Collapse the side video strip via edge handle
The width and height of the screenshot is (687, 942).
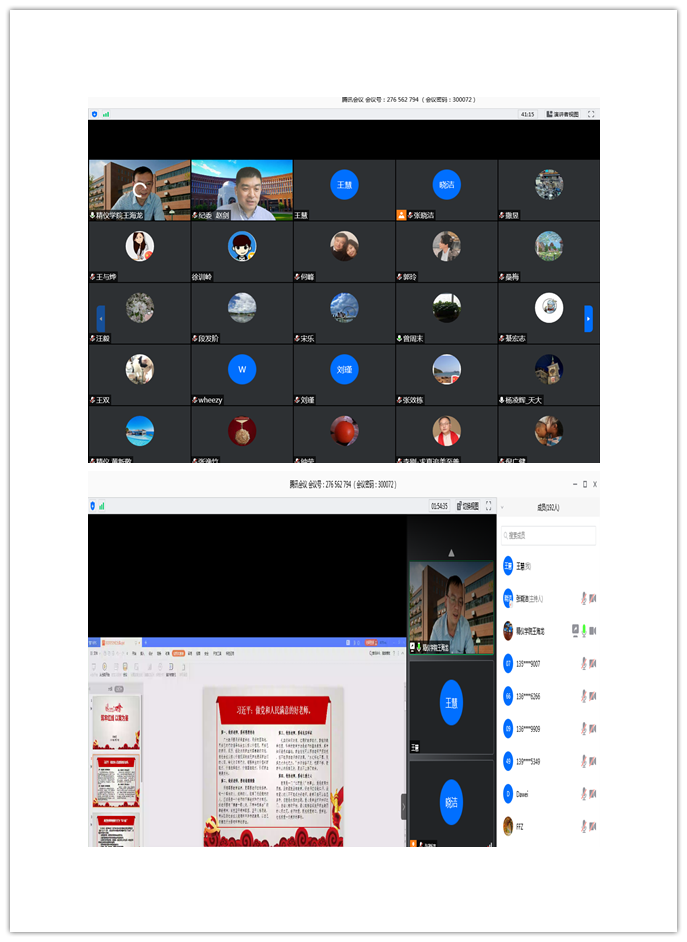404,806
